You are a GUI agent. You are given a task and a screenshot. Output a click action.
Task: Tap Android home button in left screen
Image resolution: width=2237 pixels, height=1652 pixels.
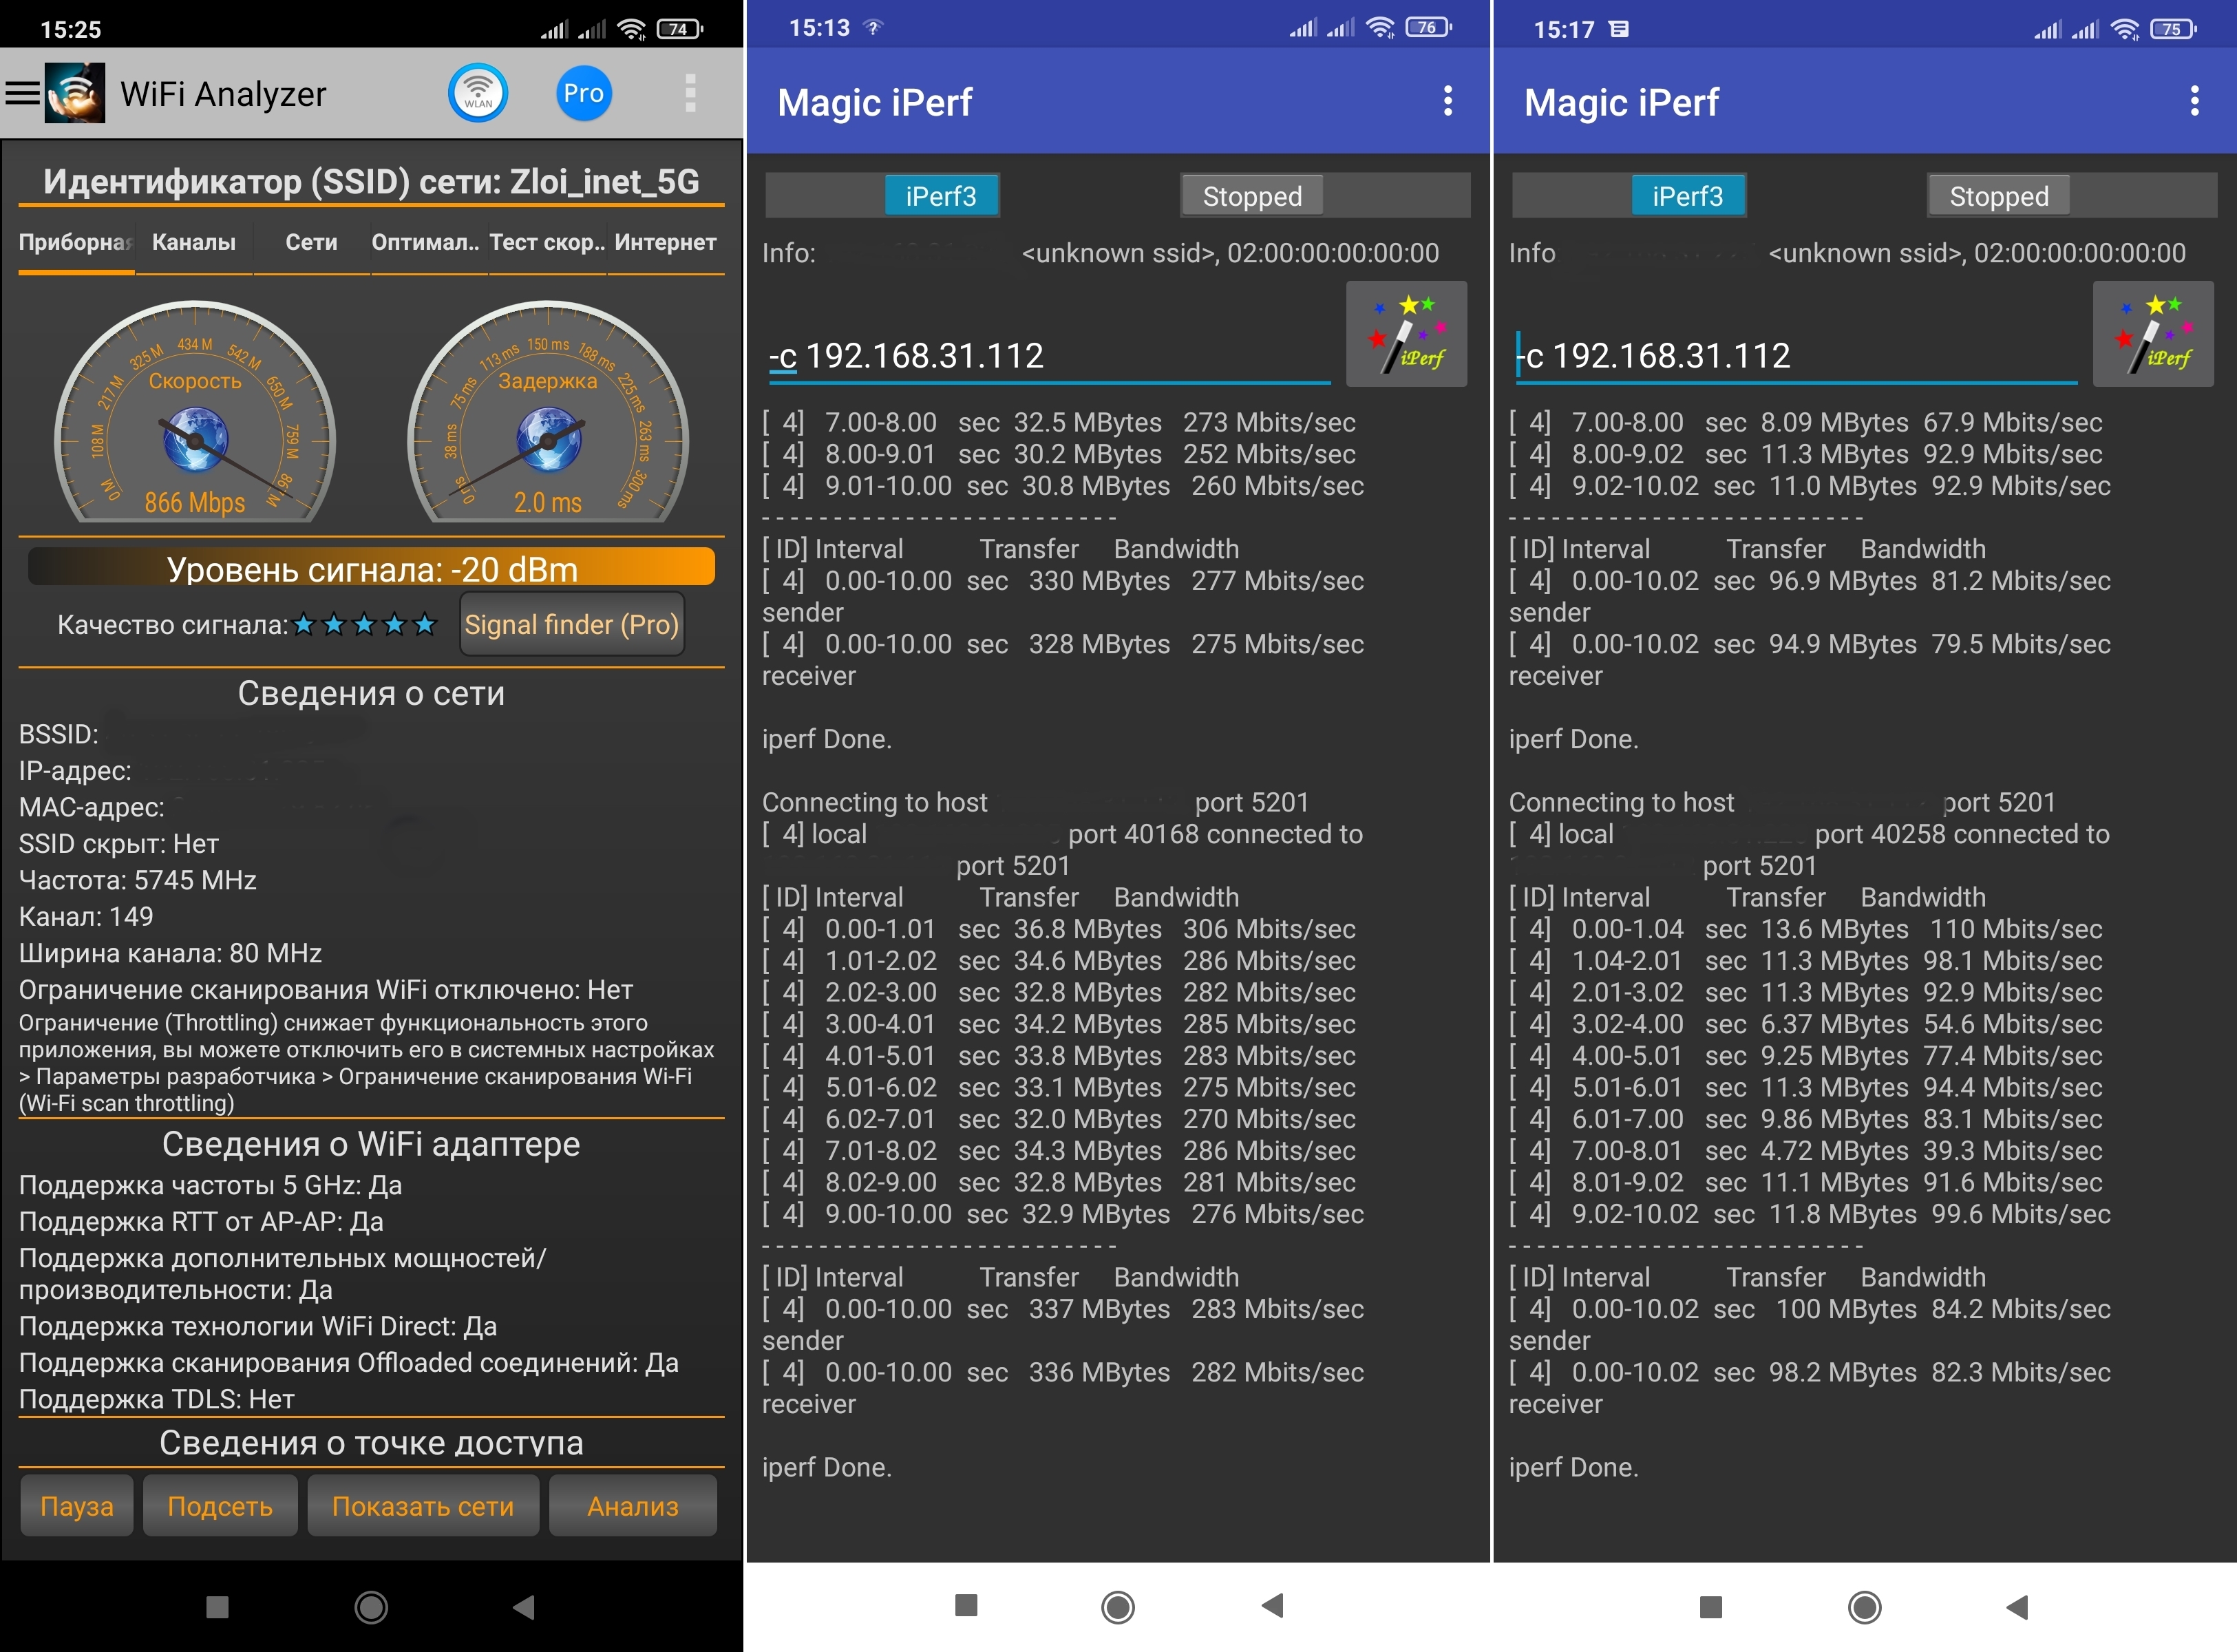(x=371, y=1607)
